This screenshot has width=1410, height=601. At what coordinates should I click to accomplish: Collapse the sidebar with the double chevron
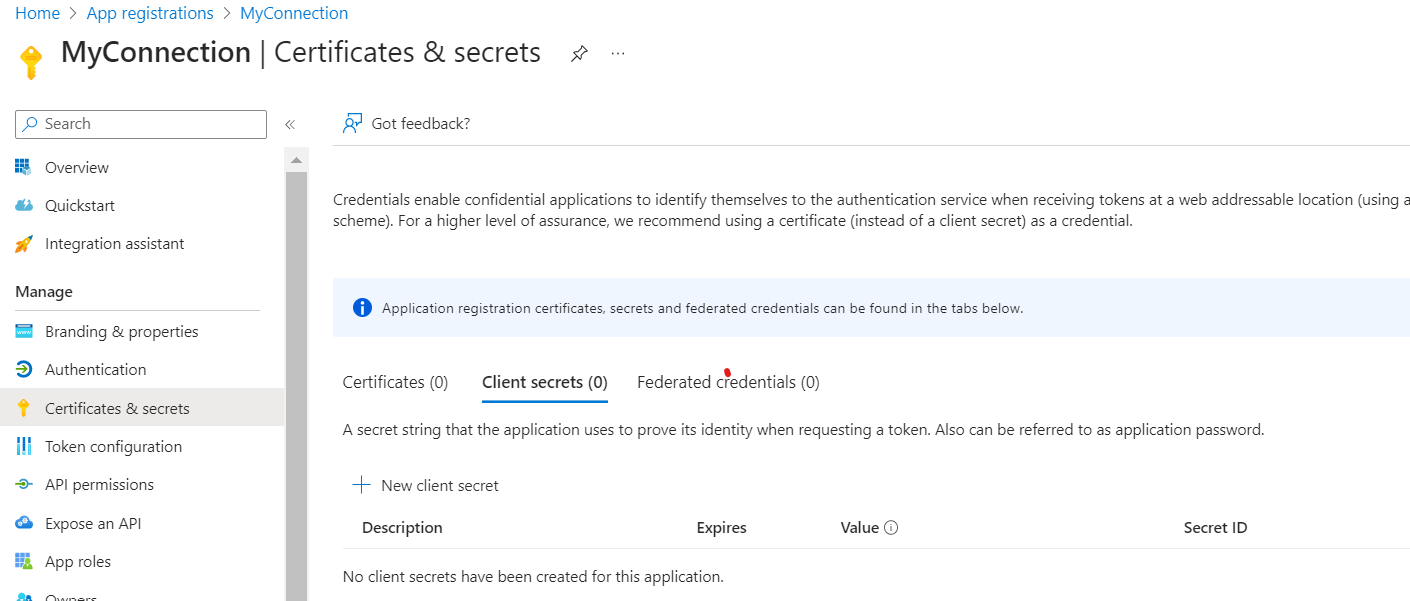click(x=290, y=125)
